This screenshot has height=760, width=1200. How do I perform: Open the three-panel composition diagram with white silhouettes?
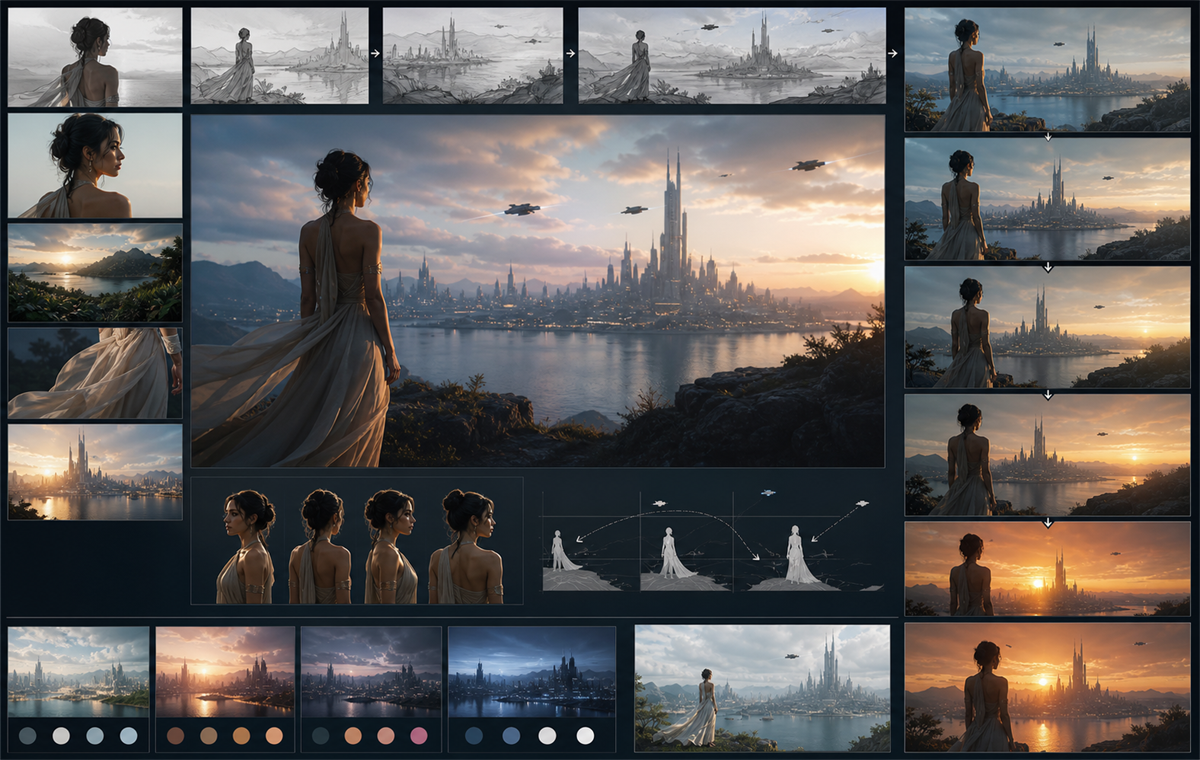[x=712, y=540]
